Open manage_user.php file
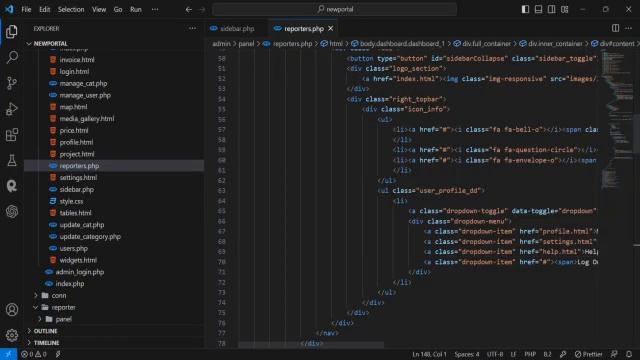This screenshot has width=640, height=360. pos(85,95)
